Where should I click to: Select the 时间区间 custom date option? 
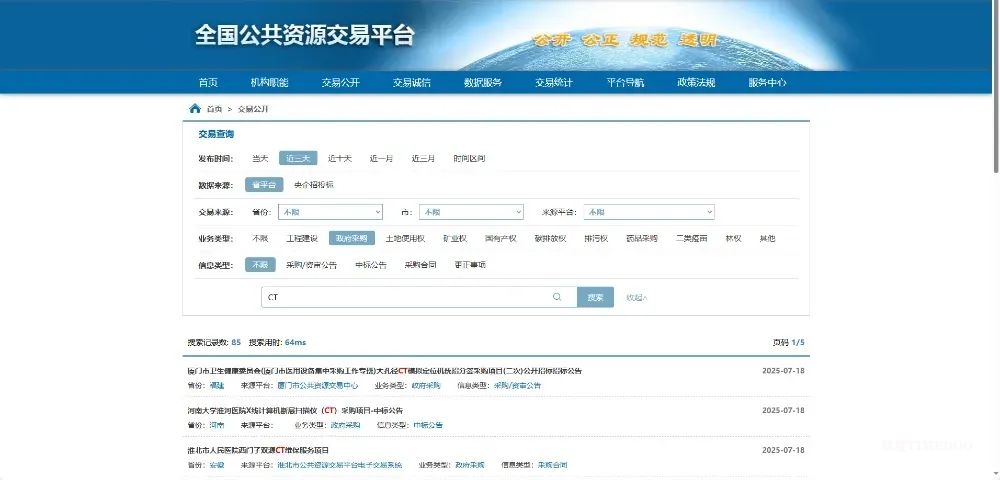pyautogui.click(x=469, y=159)
